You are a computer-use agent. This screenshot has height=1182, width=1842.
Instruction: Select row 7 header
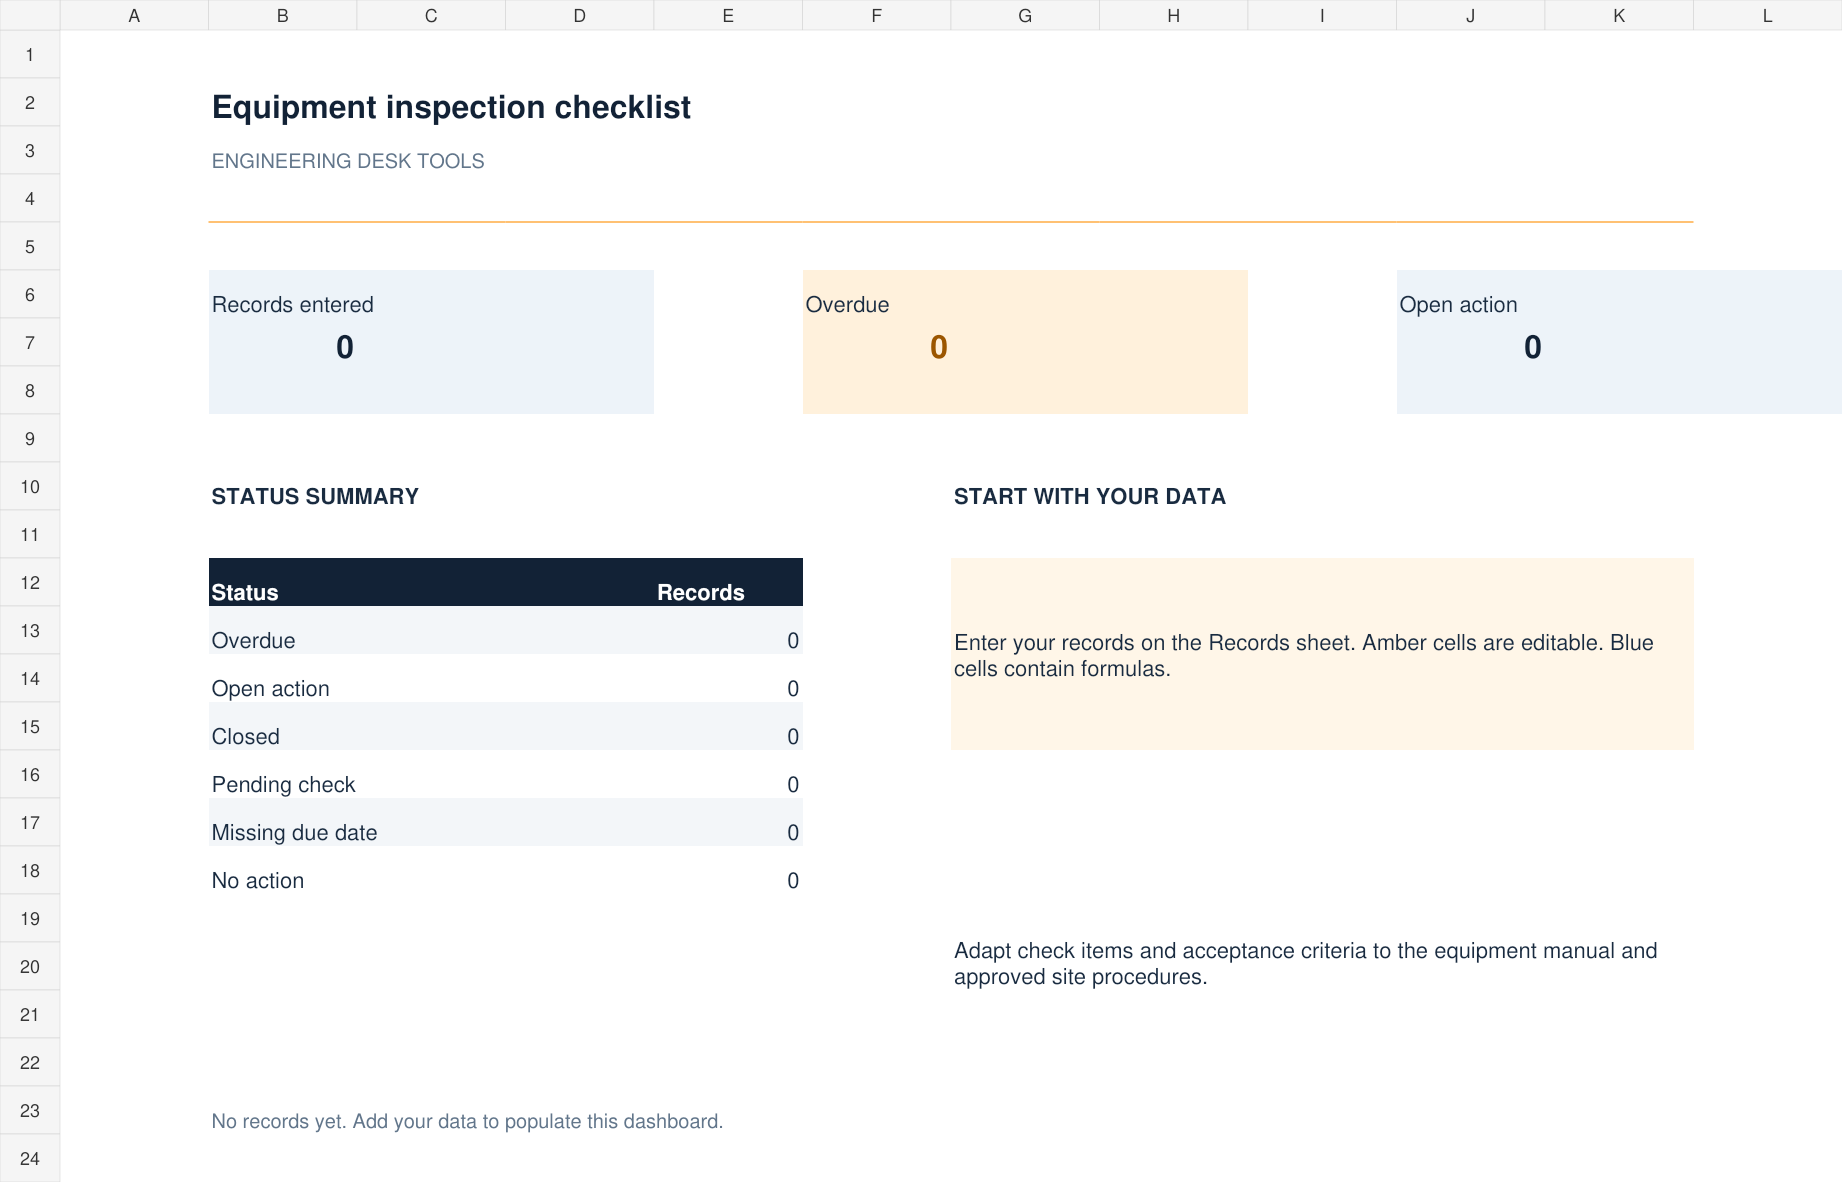click(30, 342)
